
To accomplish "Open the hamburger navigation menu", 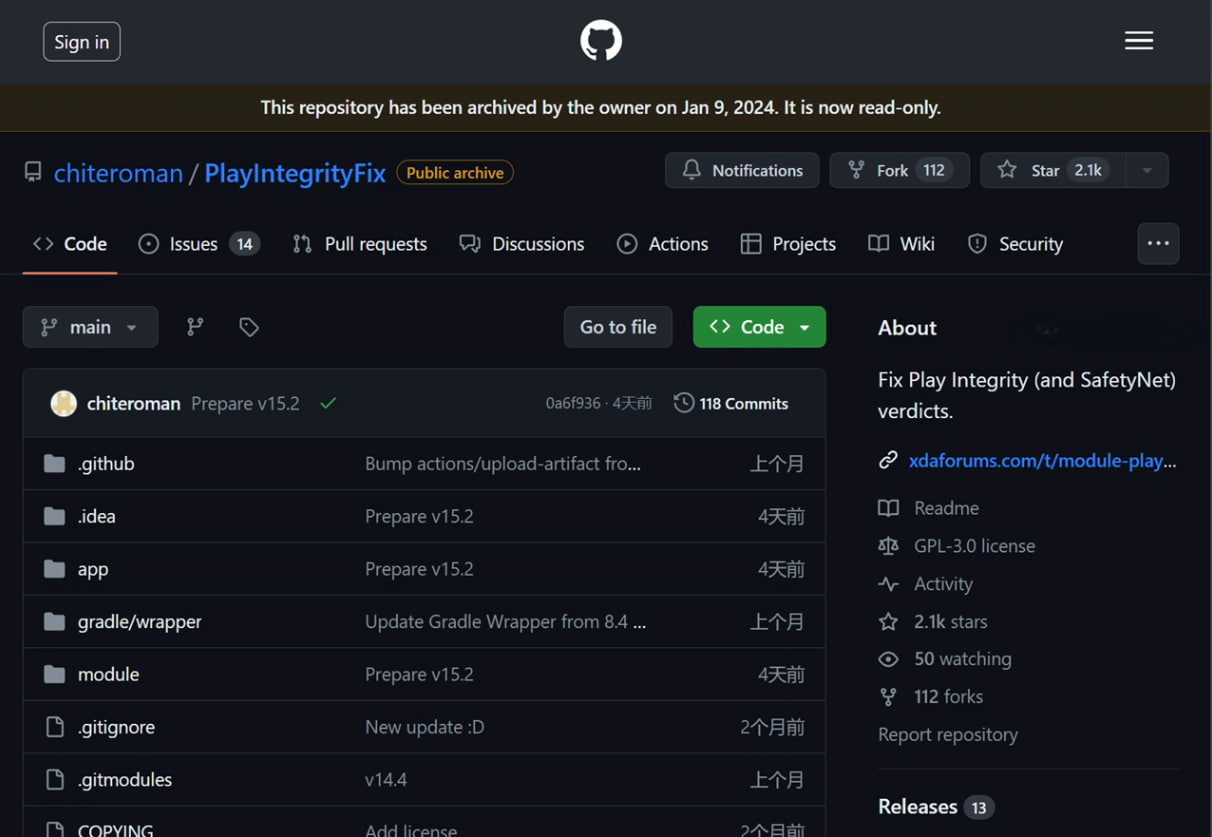I will 1139,41.
